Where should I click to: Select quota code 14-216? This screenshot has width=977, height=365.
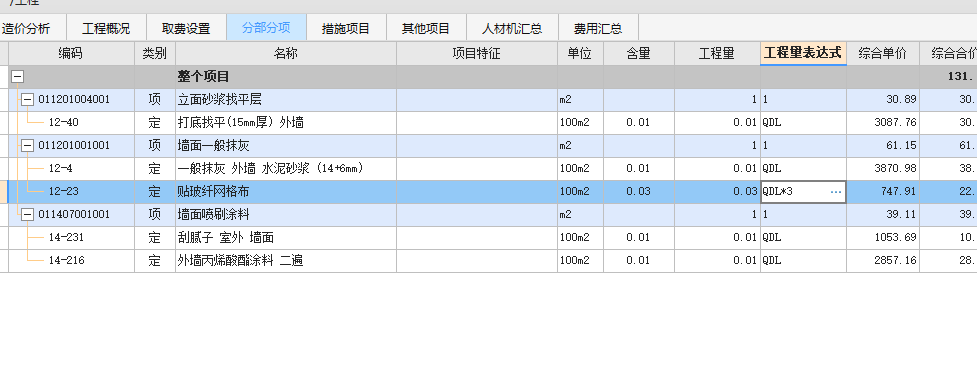click(66, 261)
